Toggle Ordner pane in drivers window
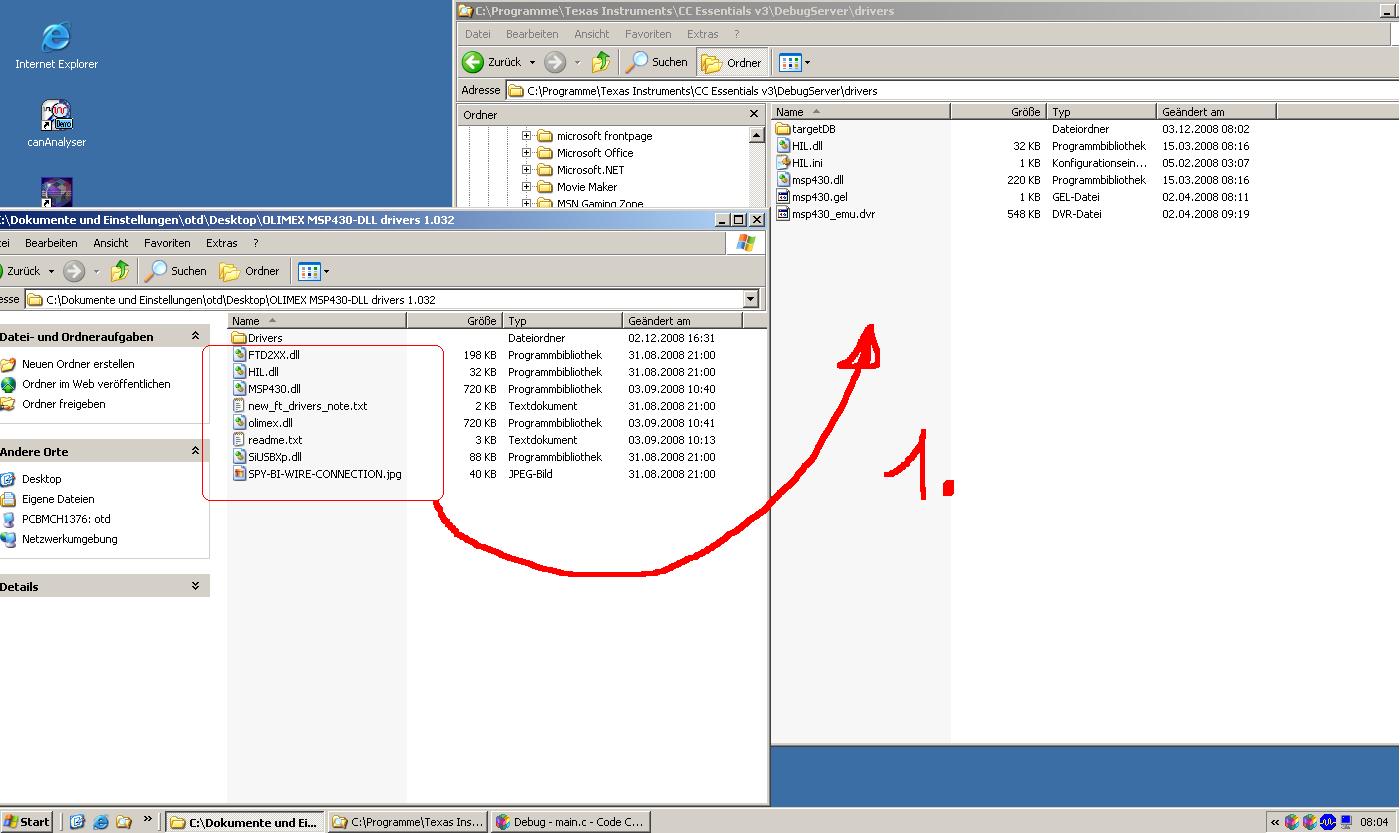The height and width of the screenshot is (833, 1400). [732, 62]
